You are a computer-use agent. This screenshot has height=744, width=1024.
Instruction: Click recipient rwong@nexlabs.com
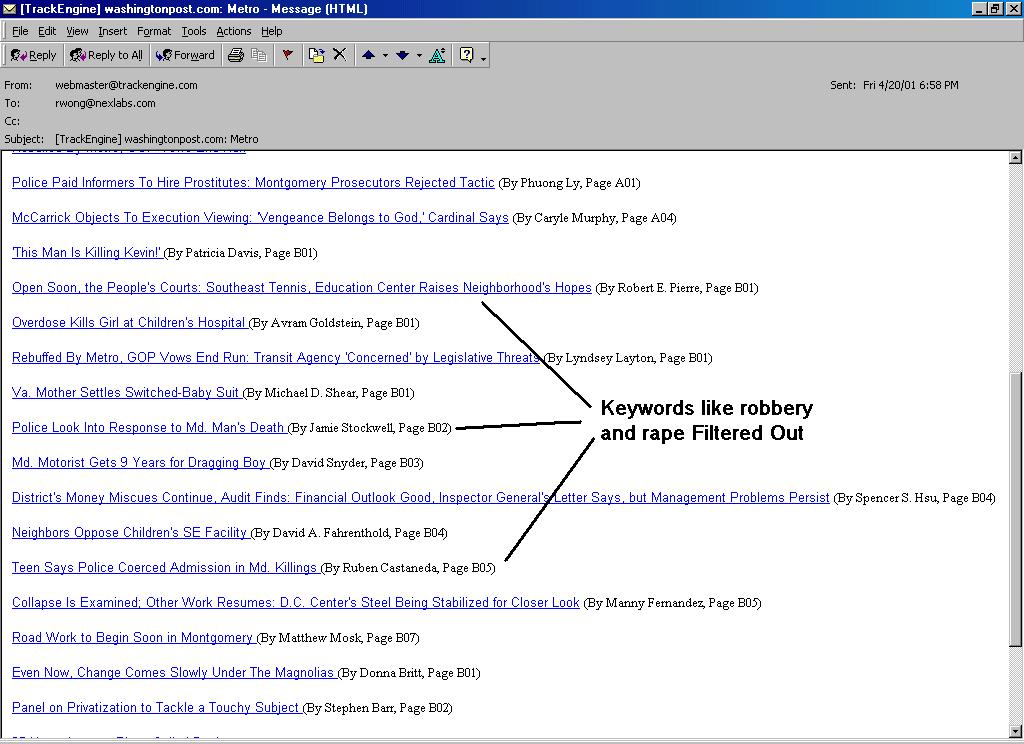[105, 103]
